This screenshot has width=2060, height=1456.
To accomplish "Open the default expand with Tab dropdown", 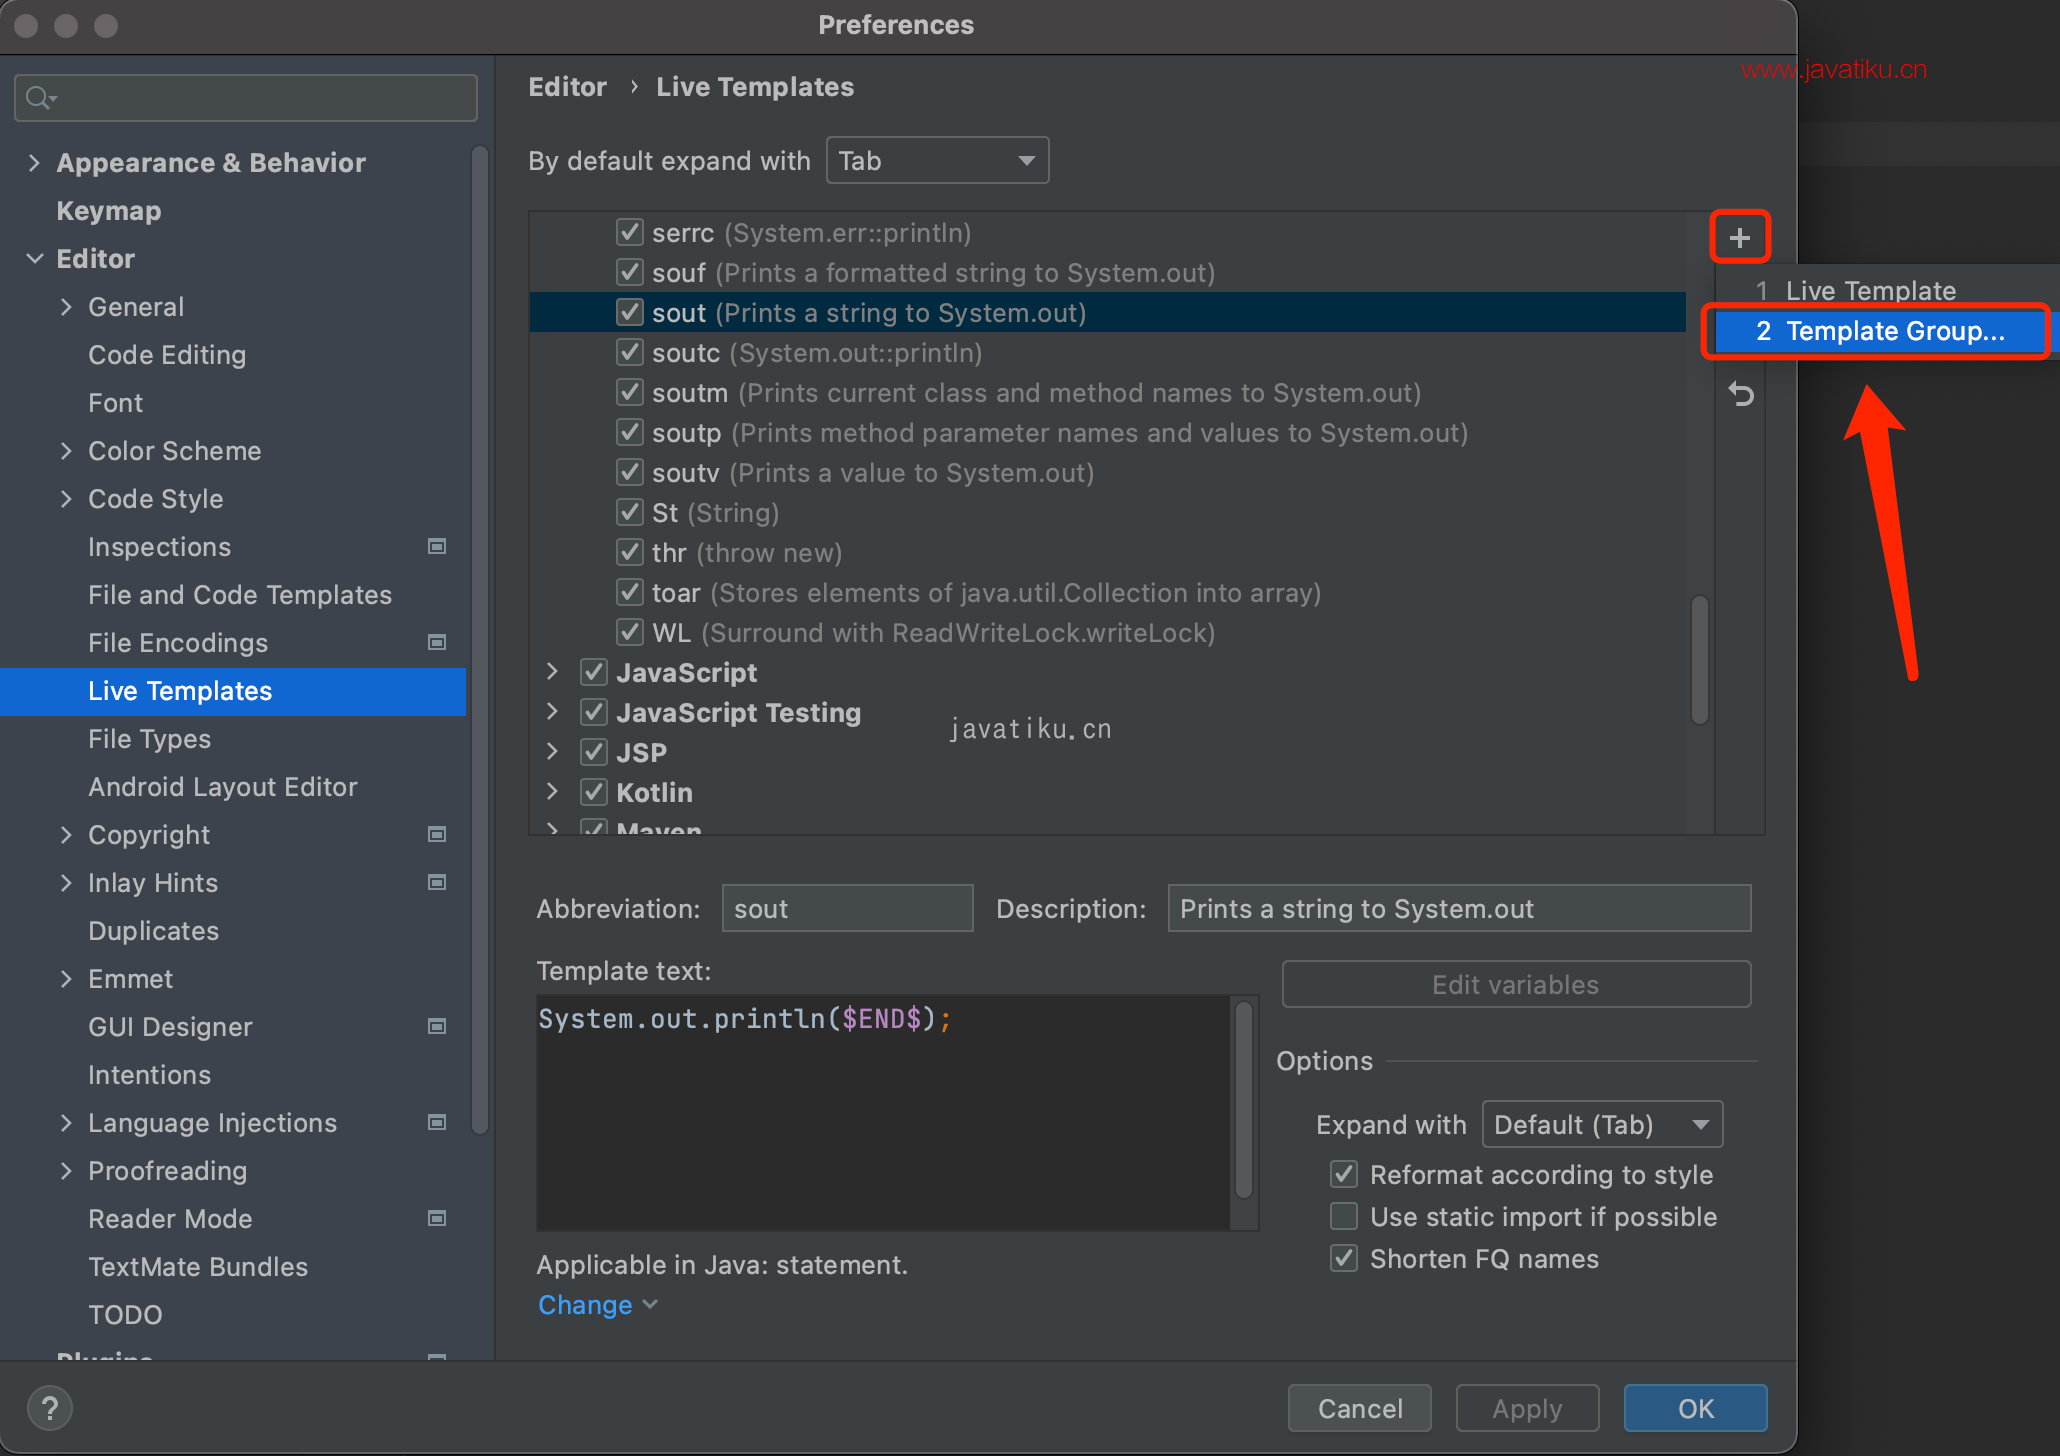I will 937,161.
